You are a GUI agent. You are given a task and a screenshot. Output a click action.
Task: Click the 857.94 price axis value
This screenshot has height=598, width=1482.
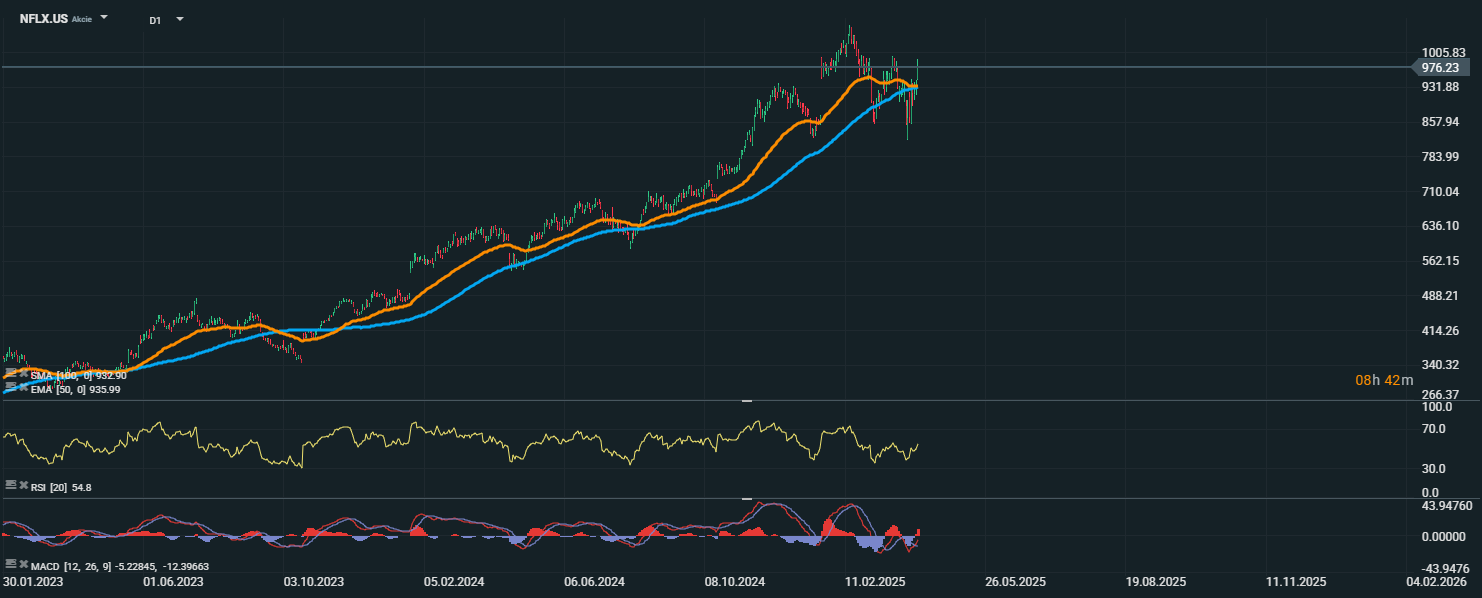(x=1440, y=122)
